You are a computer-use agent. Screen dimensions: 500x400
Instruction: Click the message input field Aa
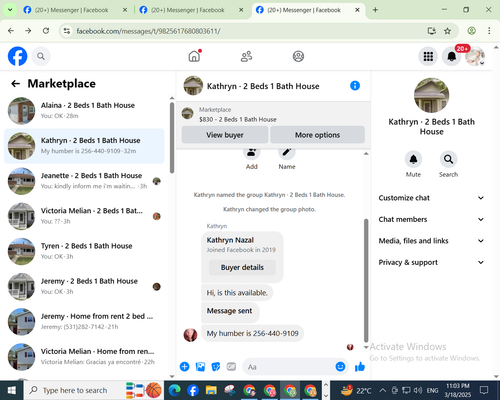(x=288, y=367)
